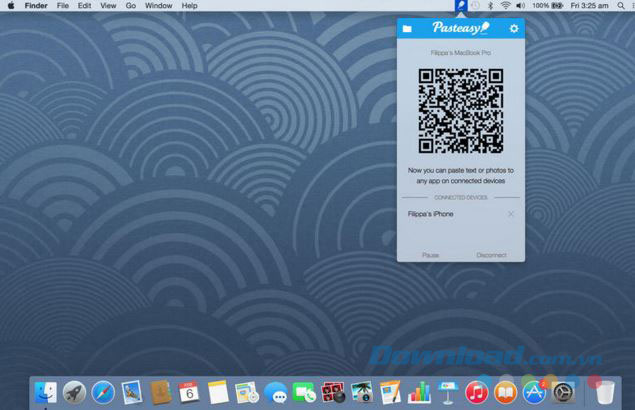Open the Apple menu
Viewport: 635px width, 410px height.
(x=11, y=6)
